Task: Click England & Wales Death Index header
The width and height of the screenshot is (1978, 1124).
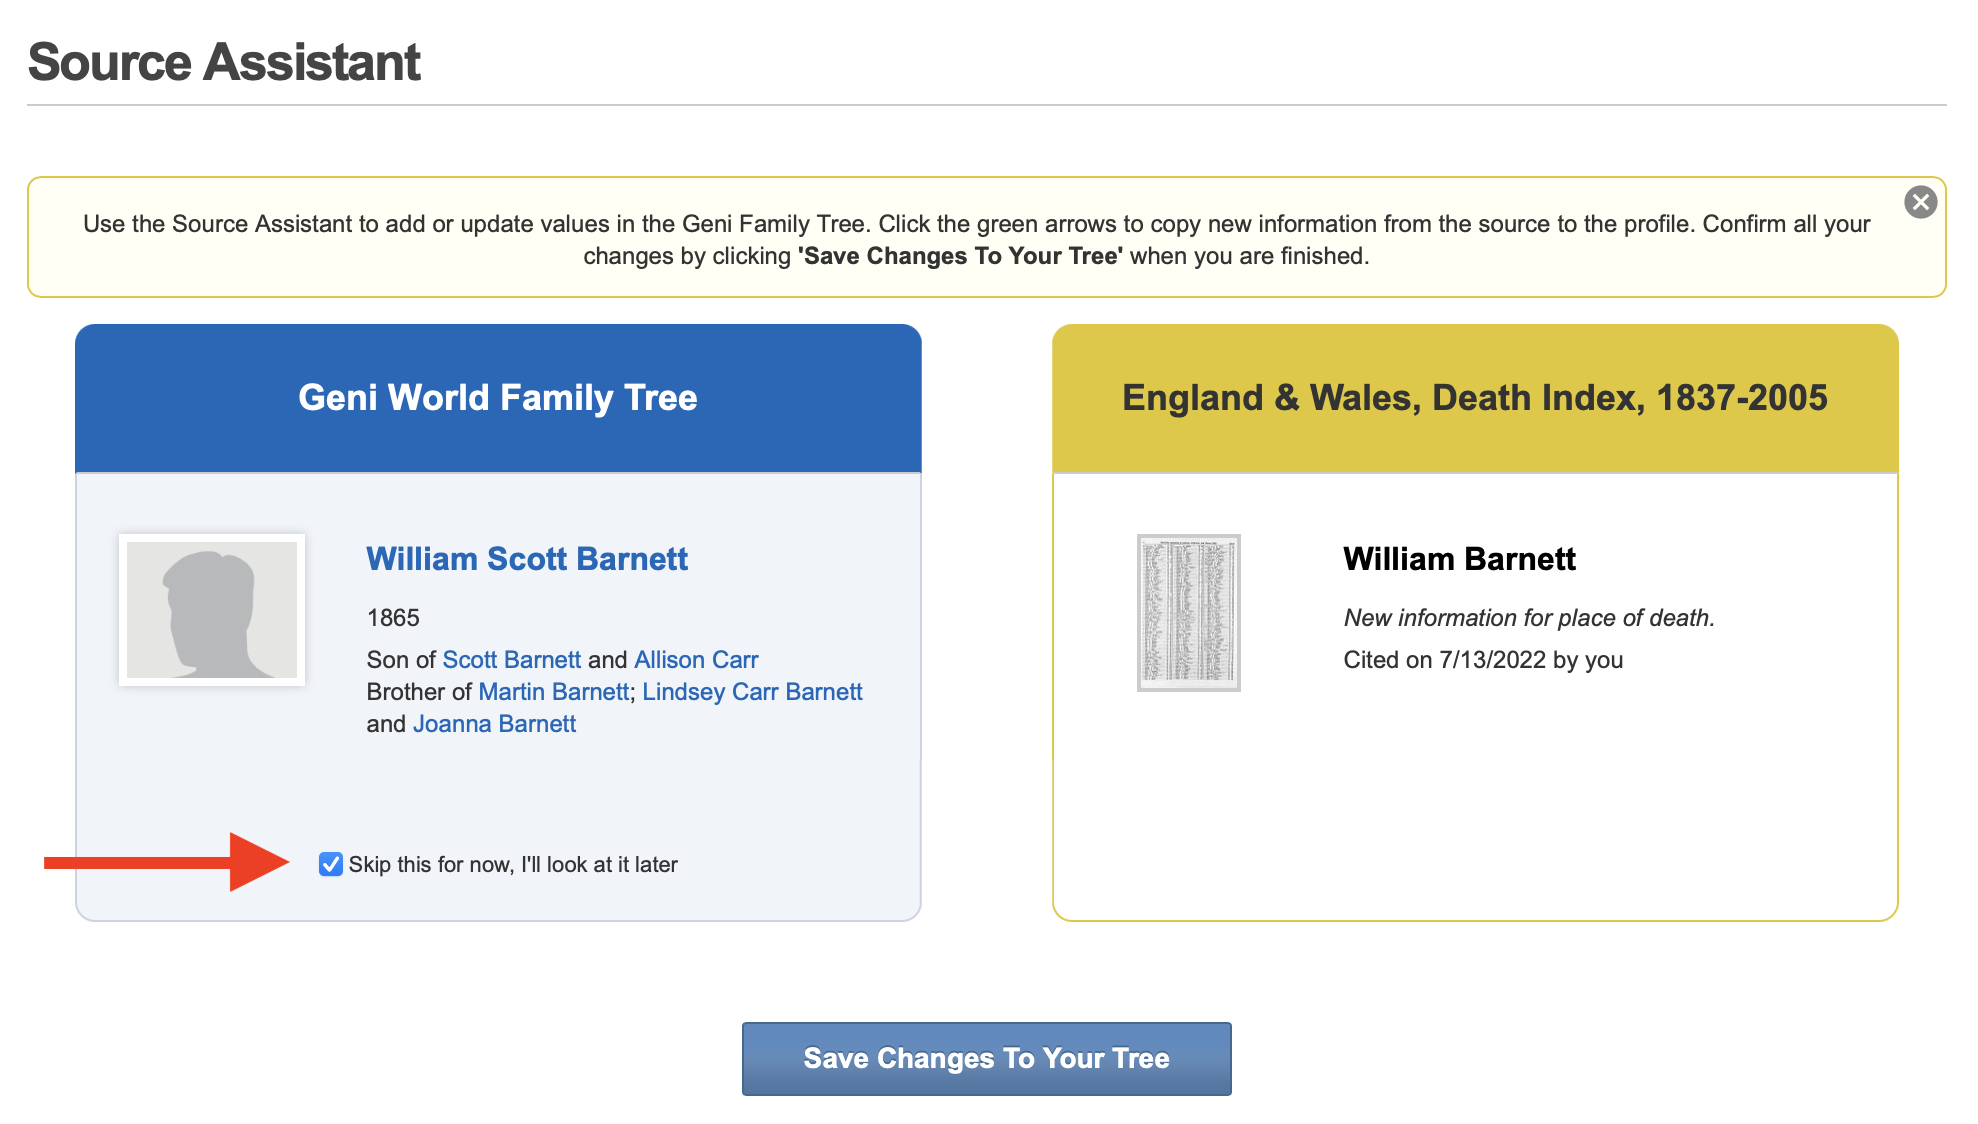Action: tap(1475, 398)
